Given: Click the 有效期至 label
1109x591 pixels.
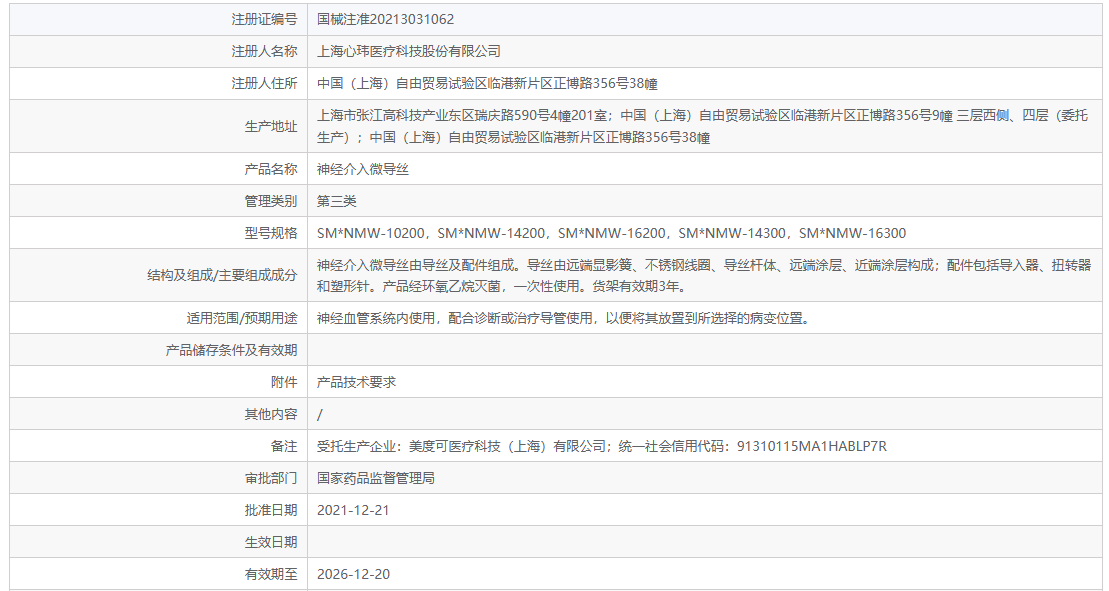Looking at the screenshot, I should point(271,575).
